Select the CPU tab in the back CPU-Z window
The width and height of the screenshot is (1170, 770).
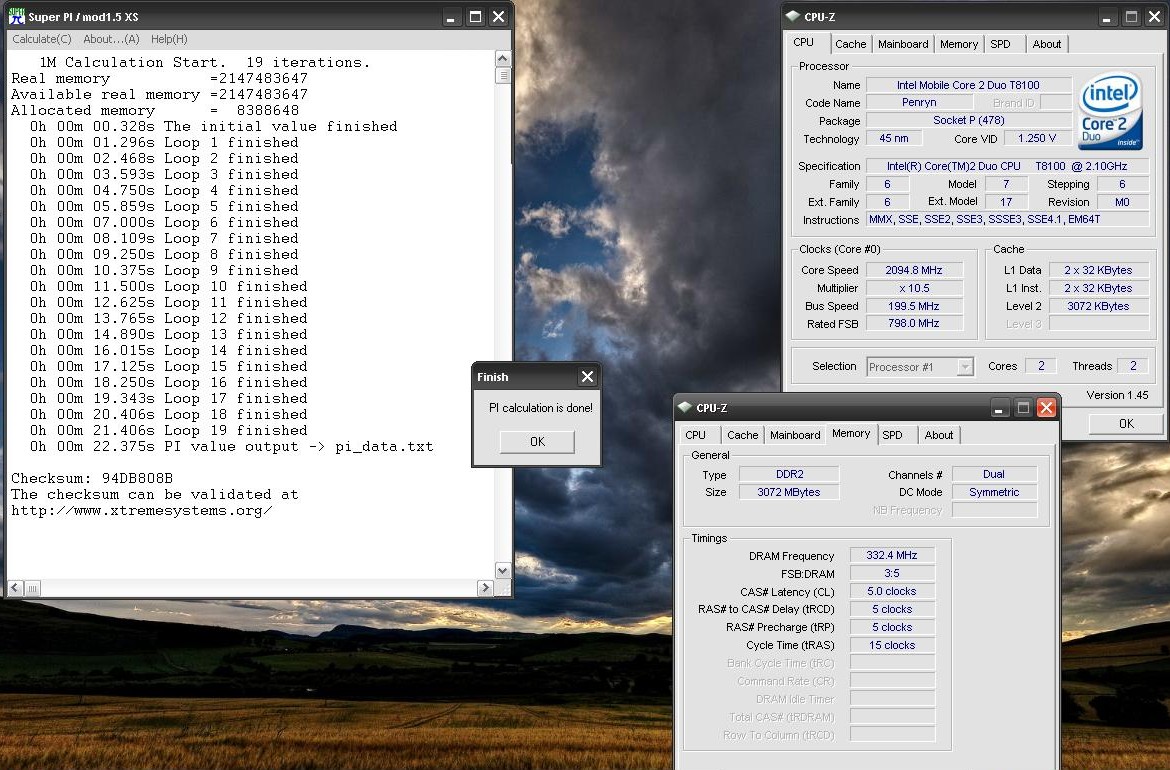click(x=804, y=43)
